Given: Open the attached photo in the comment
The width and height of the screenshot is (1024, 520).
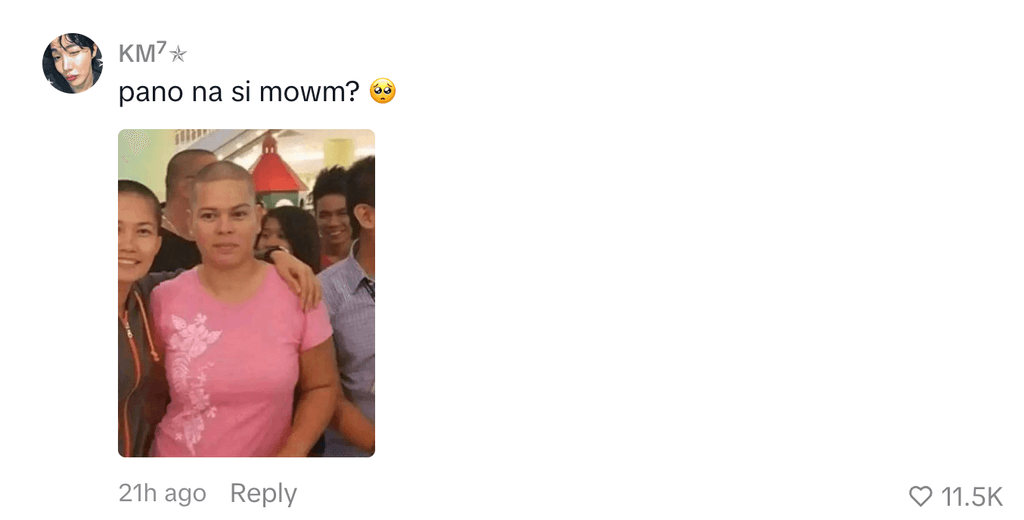Looking at the screenshot, I should point(246,293).
